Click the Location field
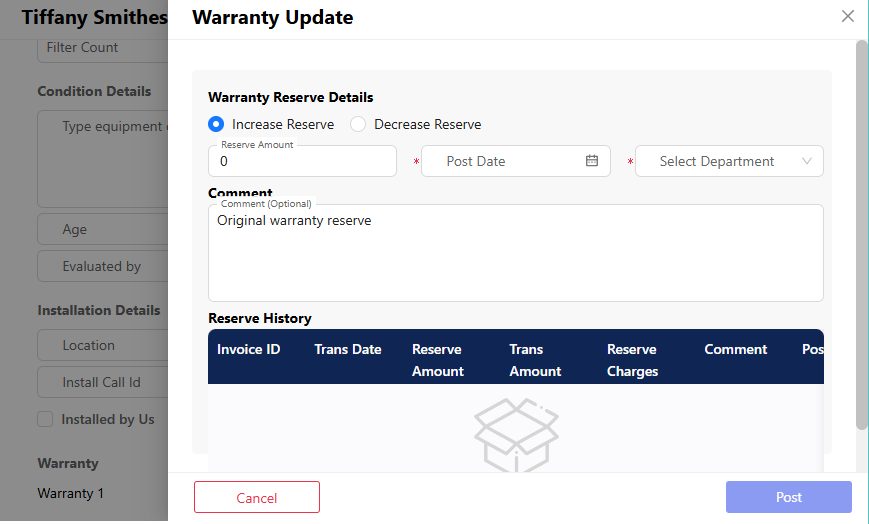Viewport: 869px width, 524px height. [103, 345]
